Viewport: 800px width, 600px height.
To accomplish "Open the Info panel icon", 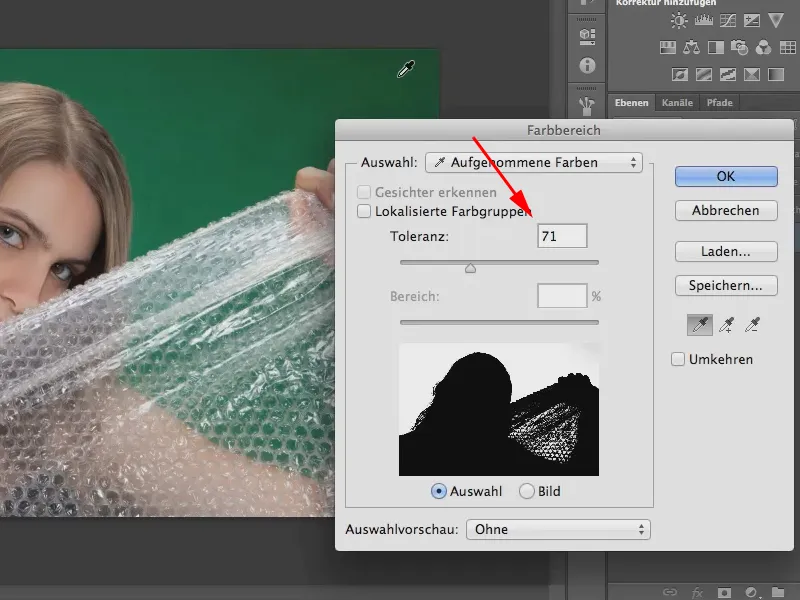I will coord(587,65).
